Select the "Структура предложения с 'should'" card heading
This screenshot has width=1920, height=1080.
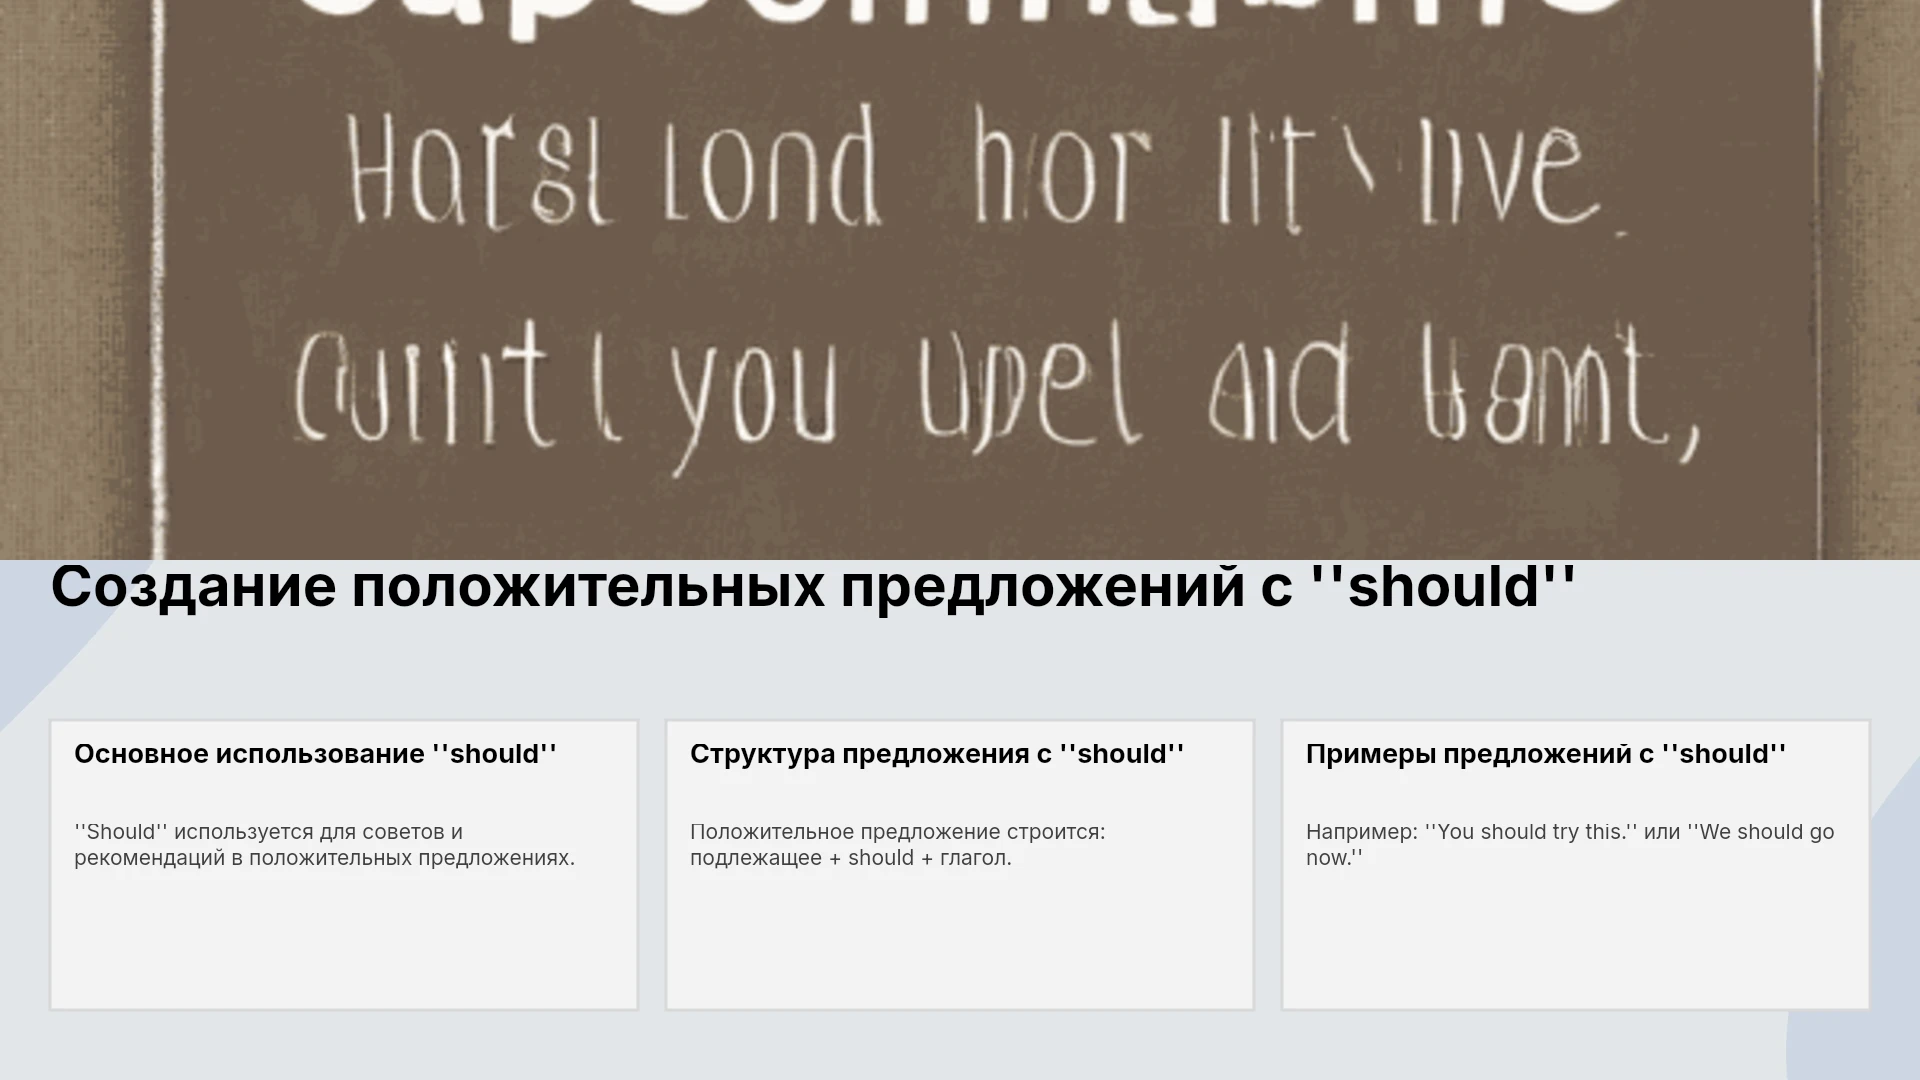tap(937, 754)
